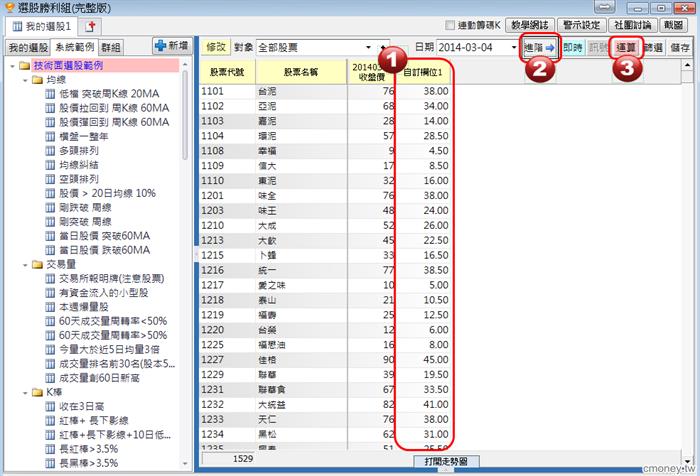Switch to the 系統範例 tab
The height and width of the screenshot is (476, 700).
click(x=75, y=47)
